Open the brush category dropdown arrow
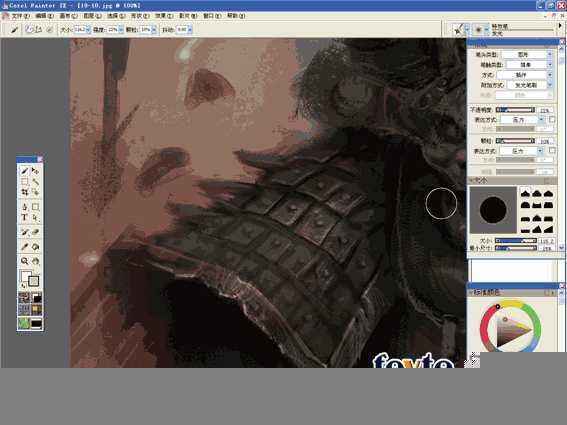The image size is (567, 425). [467, 30]
